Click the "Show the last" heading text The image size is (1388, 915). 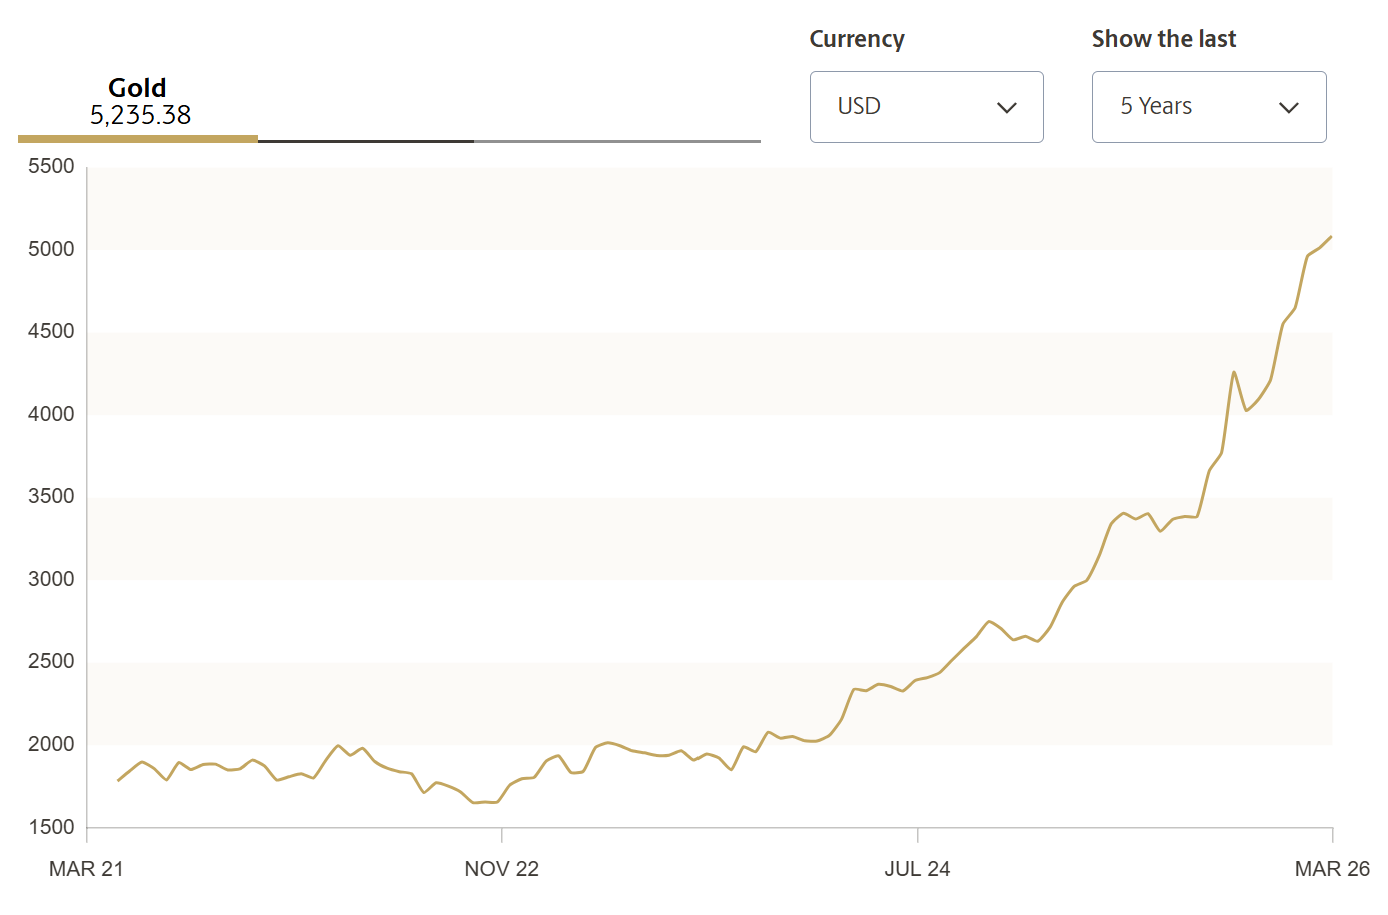1163,39
